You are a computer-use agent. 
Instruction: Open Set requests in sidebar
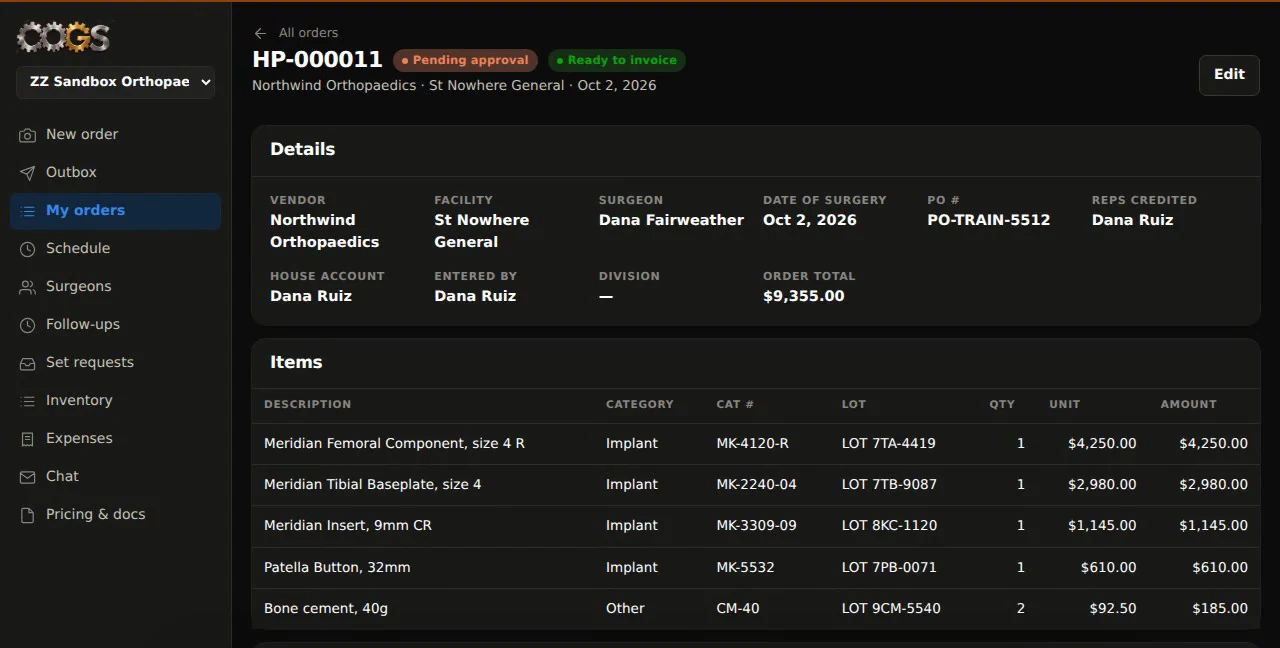click(x=116, y=362)
